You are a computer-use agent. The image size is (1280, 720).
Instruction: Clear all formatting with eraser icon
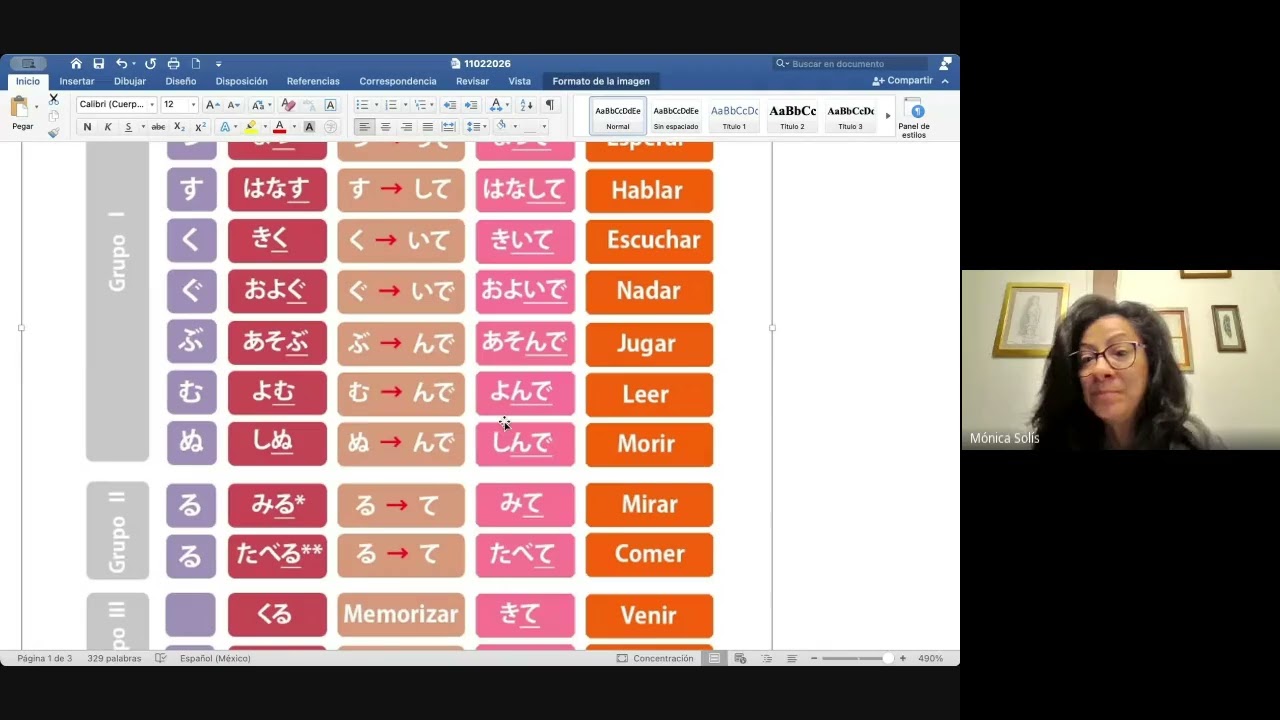coord(288,104)
